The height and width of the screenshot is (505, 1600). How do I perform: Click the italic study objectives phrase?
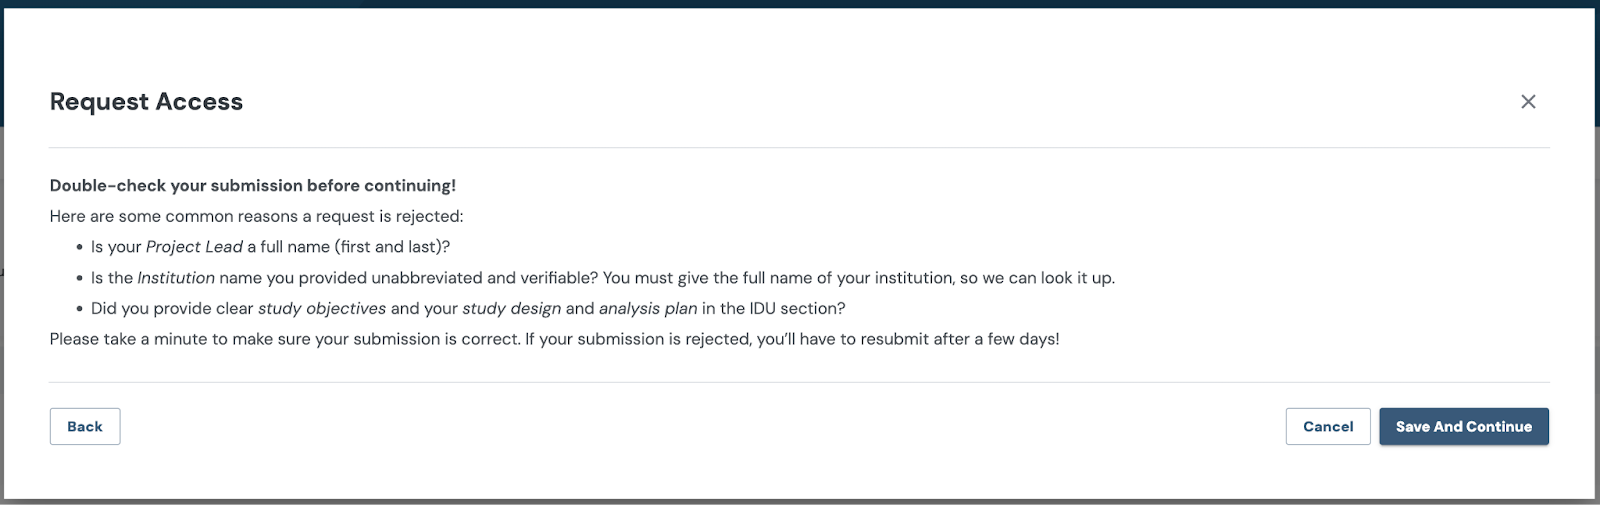point(322,309)
